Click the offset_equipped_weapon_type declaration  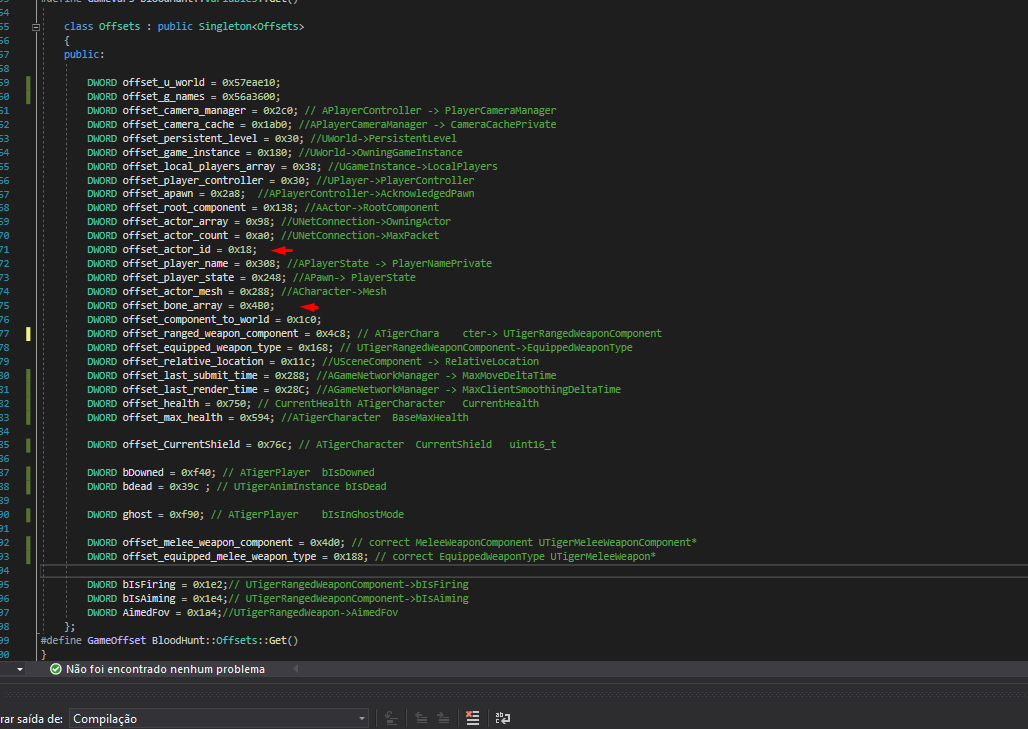tap(210, 347)
